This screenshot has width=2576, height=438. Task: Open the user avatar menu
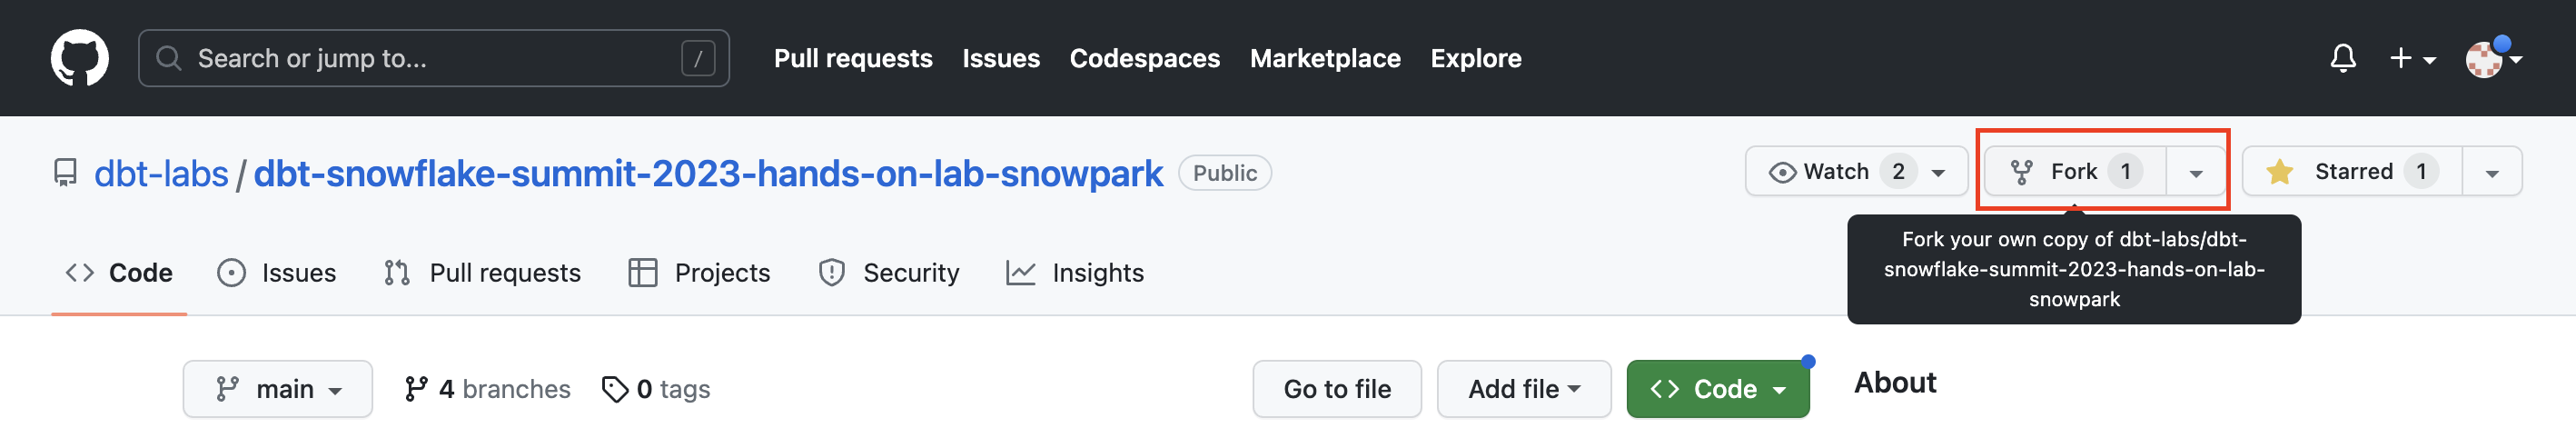[2492, 58]
